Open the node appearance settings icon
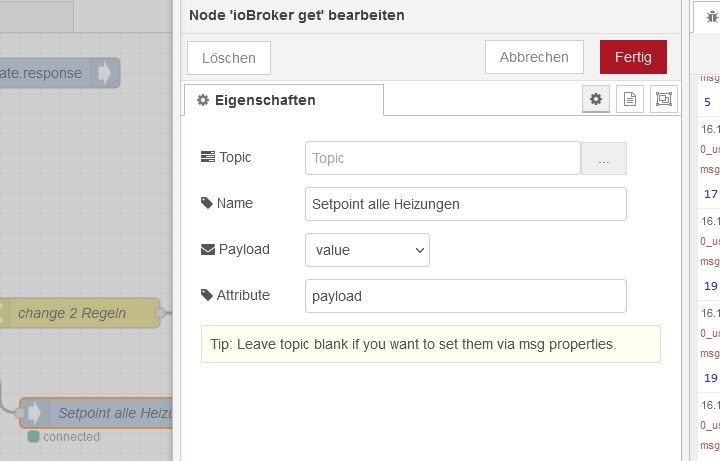Image resolution: width=720 pixels, height=461 pixels. [662, 99]
